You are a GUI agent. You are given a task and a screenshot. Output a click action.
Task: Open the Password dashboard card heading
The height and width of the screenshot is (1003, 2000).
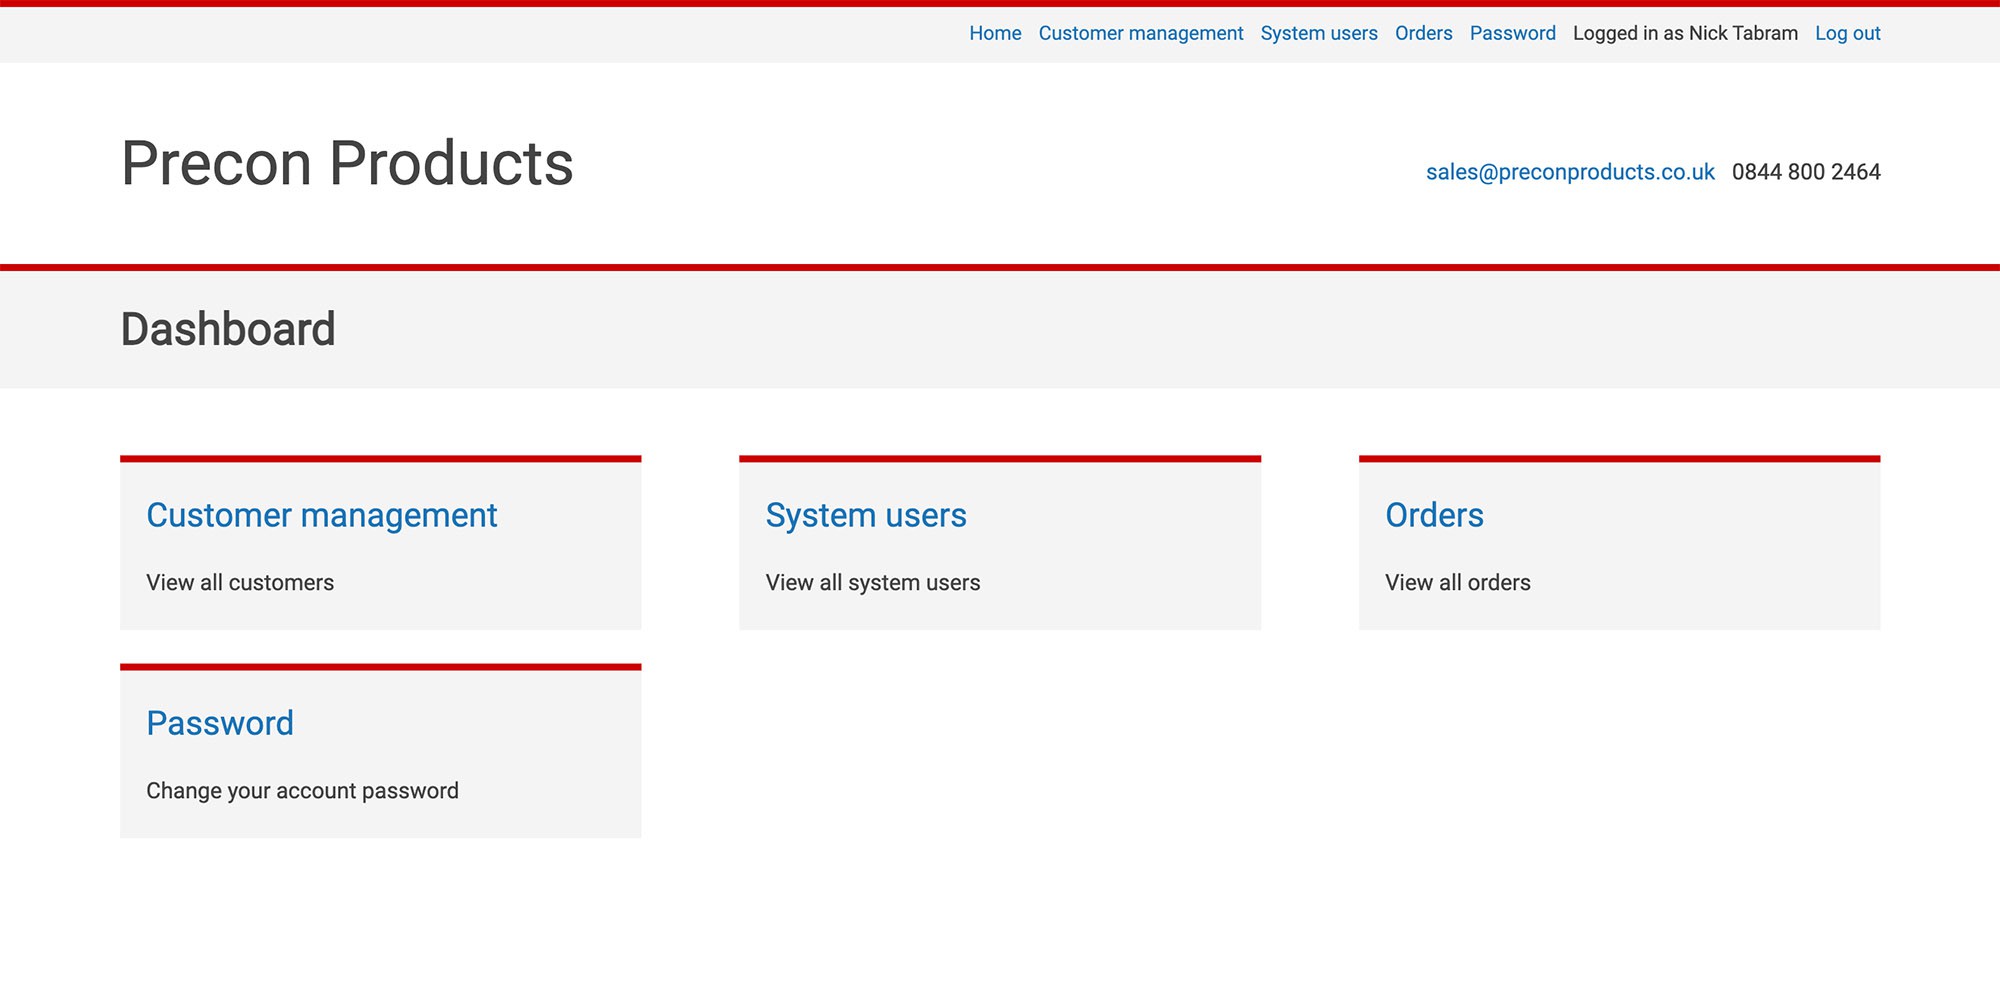(x=220, y=723)
